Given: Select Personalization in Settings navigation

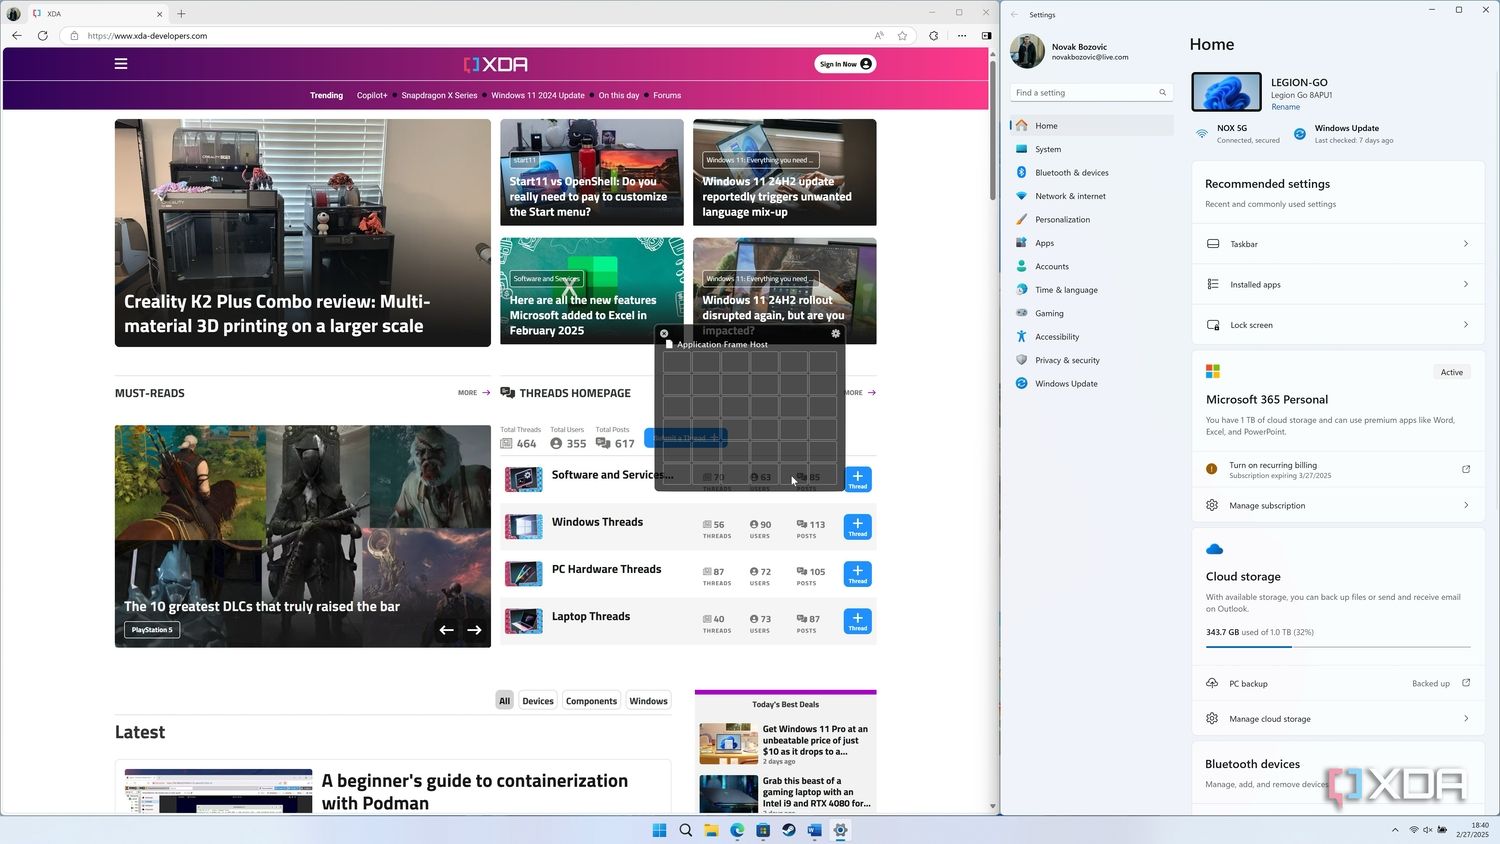Looking at the screenshot, I should click(1091, 220).
